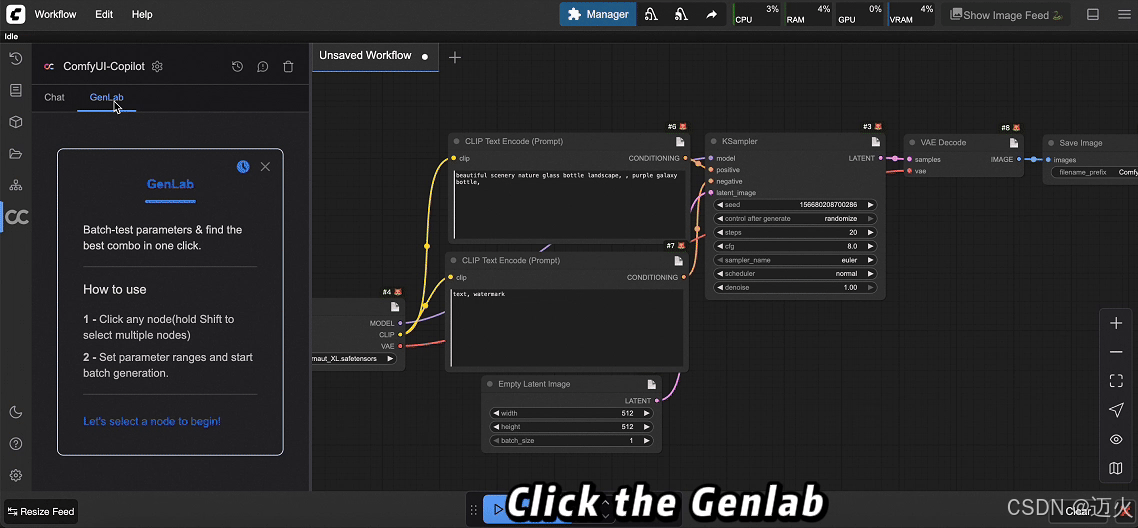Click the positive prompt text area
1138x528 pixels.
pos(568,205)
